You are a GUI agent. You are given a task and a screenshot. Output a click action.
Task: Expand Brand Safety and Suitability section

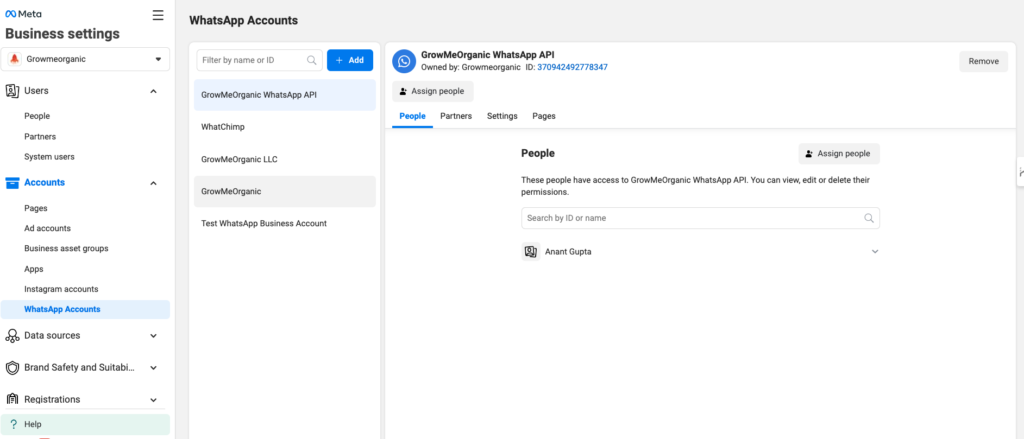point(153,368)
